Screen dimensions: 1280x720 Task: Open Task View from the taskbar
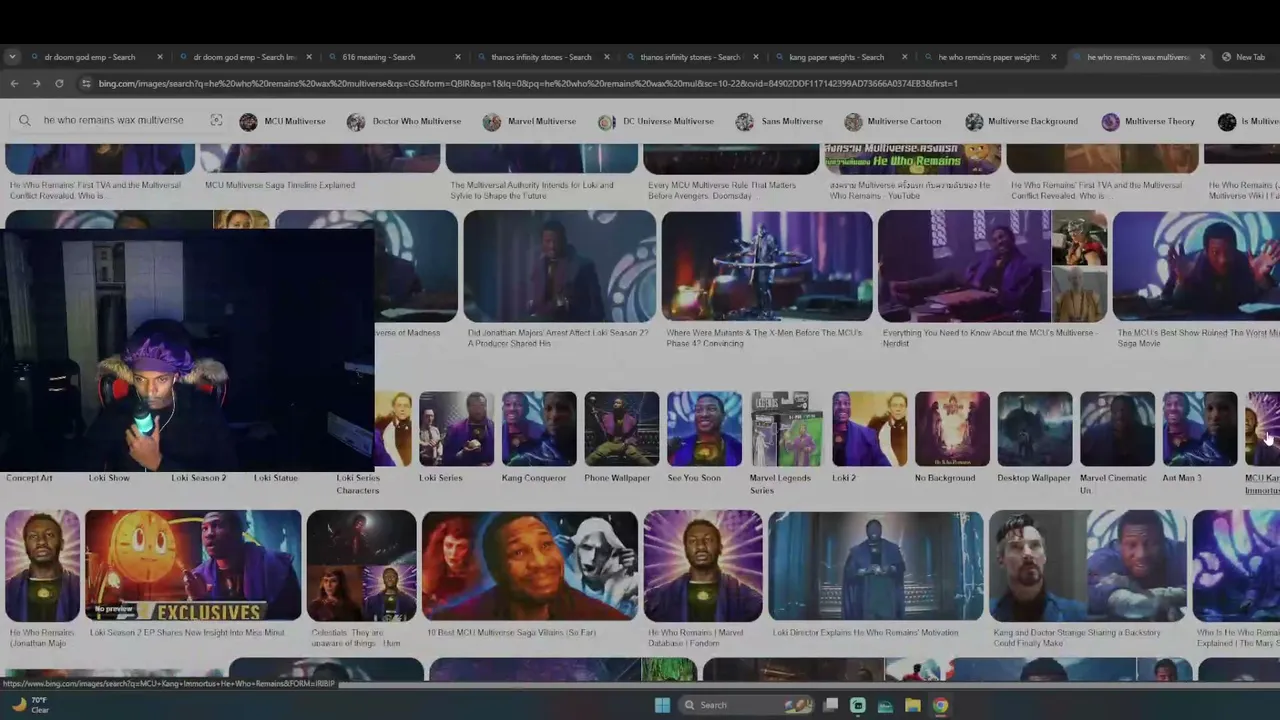coord(830,705)
